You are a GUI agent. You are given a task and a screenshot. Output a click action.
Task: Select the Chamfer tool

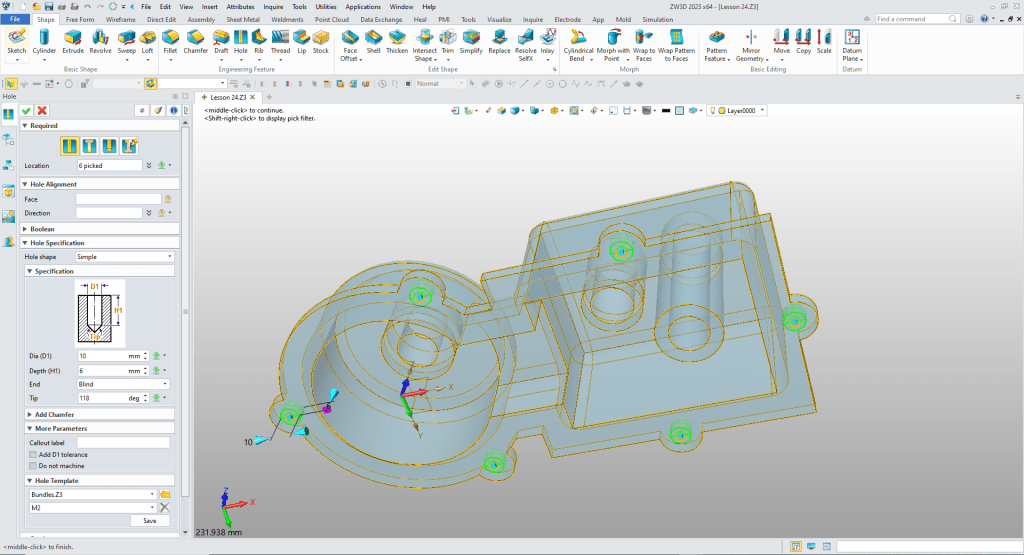(196, 40)
